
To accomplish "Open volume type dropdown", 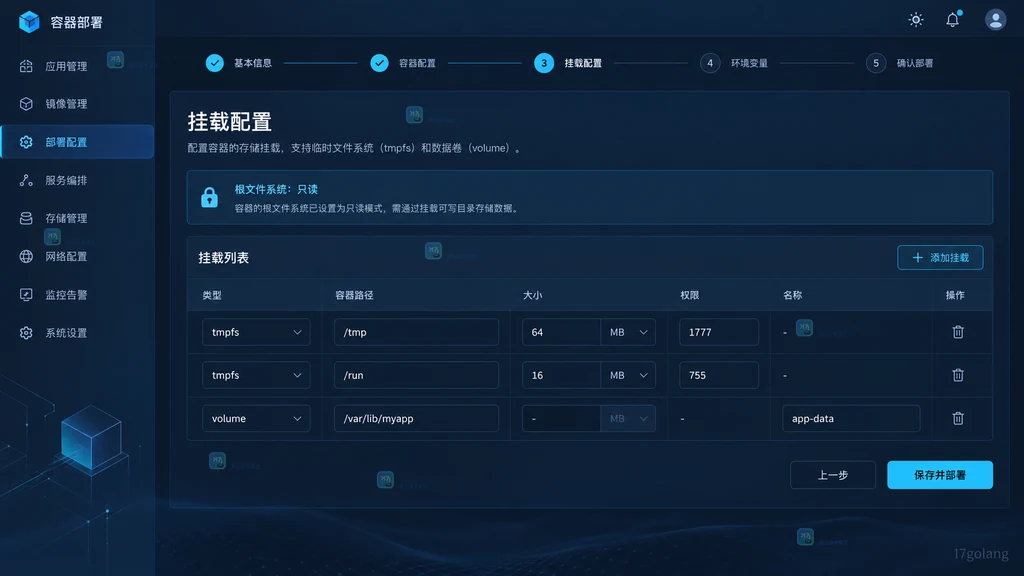I will tap(256, 418).
